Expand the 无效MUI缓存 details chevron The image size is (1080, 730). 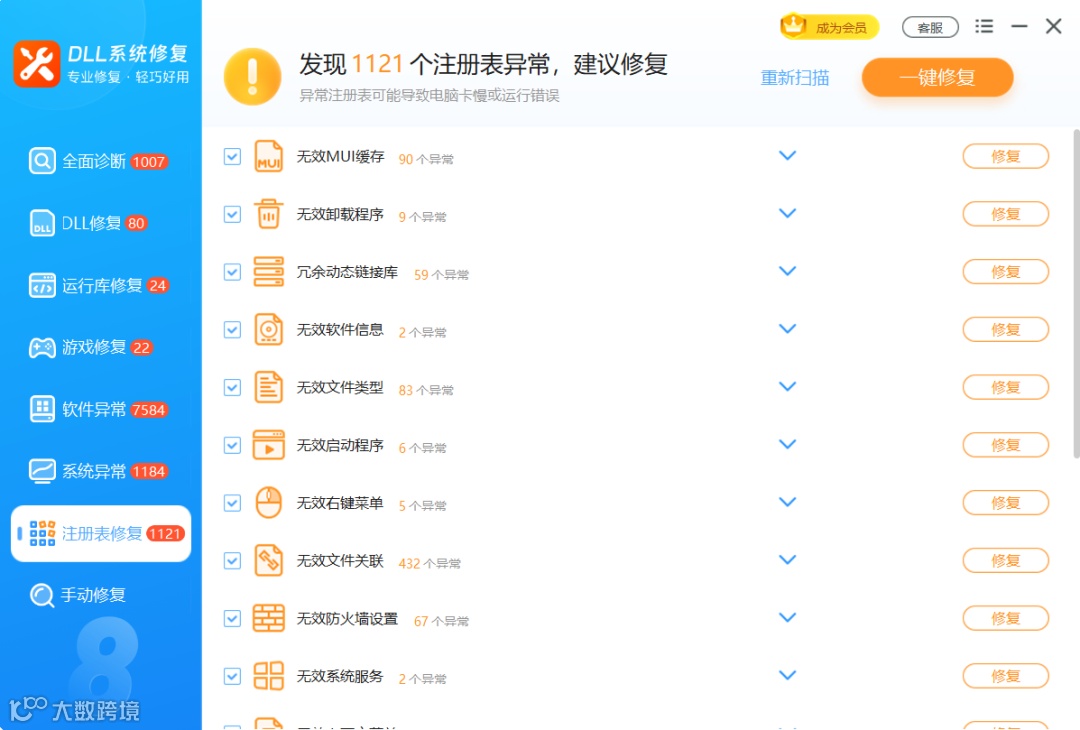click(x=787, y=156)
